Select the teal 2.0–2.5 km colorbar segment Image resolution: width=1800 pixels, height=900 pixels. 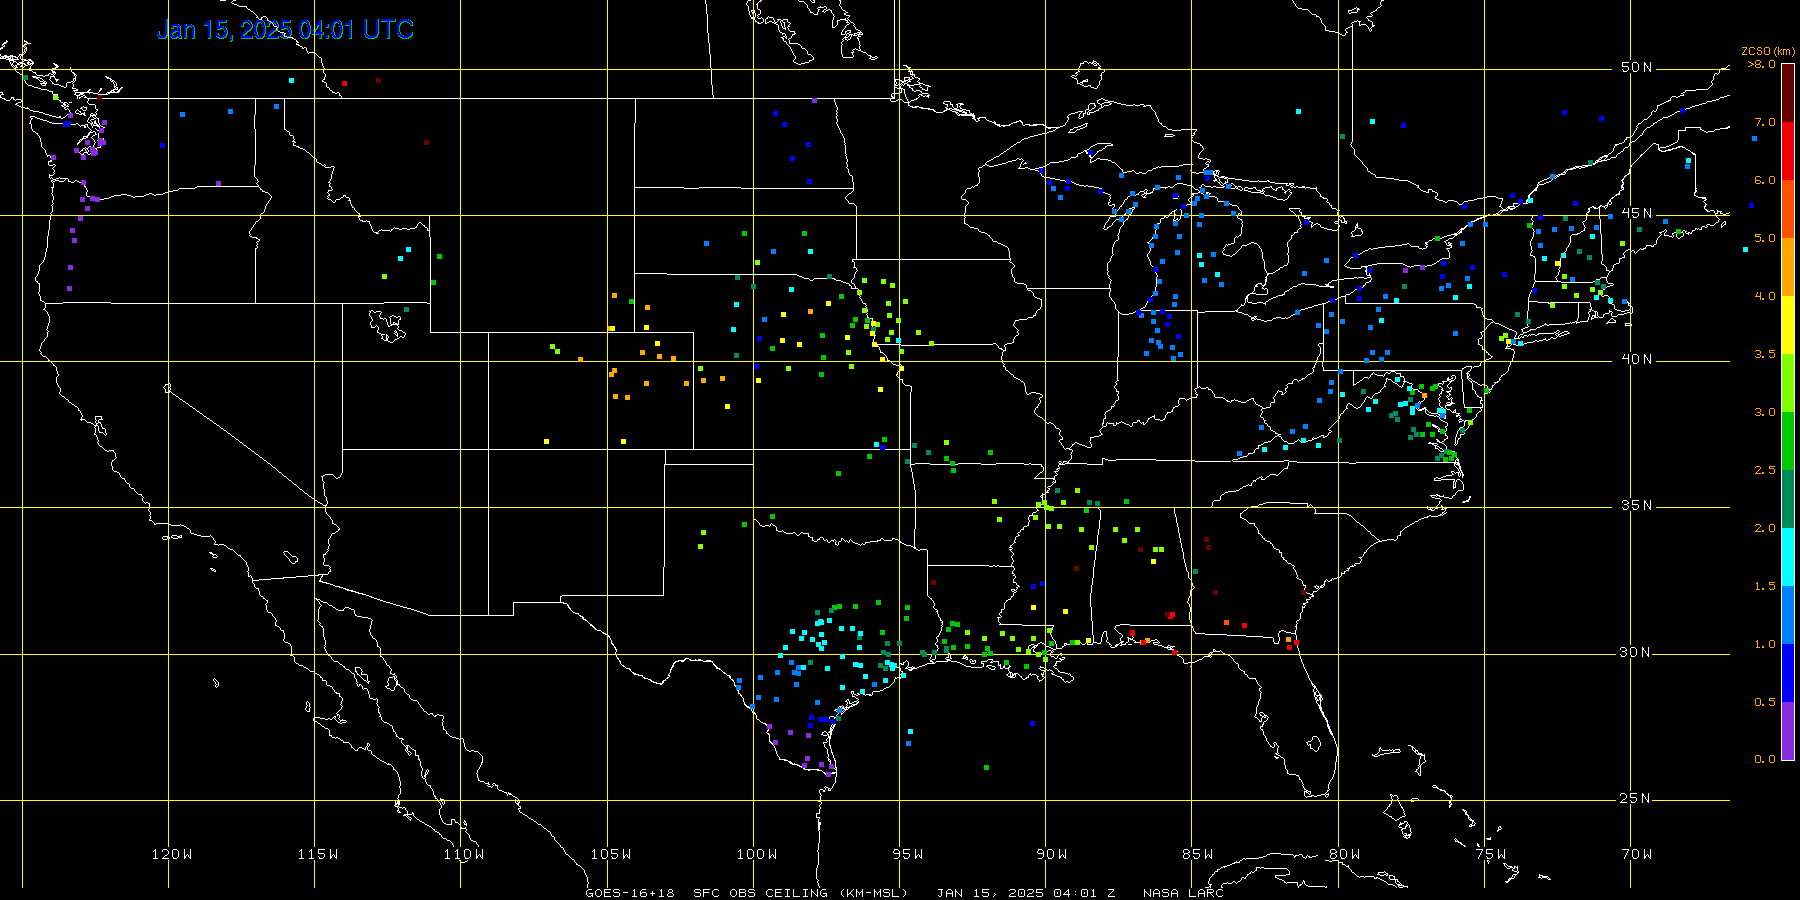[x=1788, y=499]
